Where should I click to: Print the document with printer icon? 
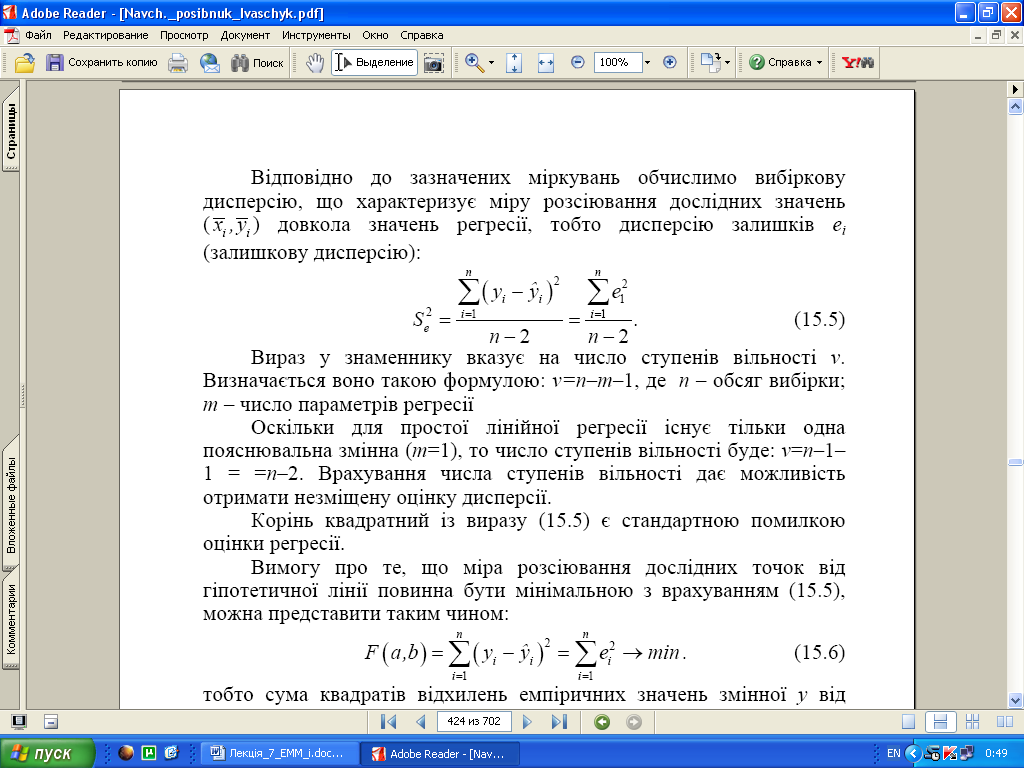pyautogui.click(x=178, y=63)
